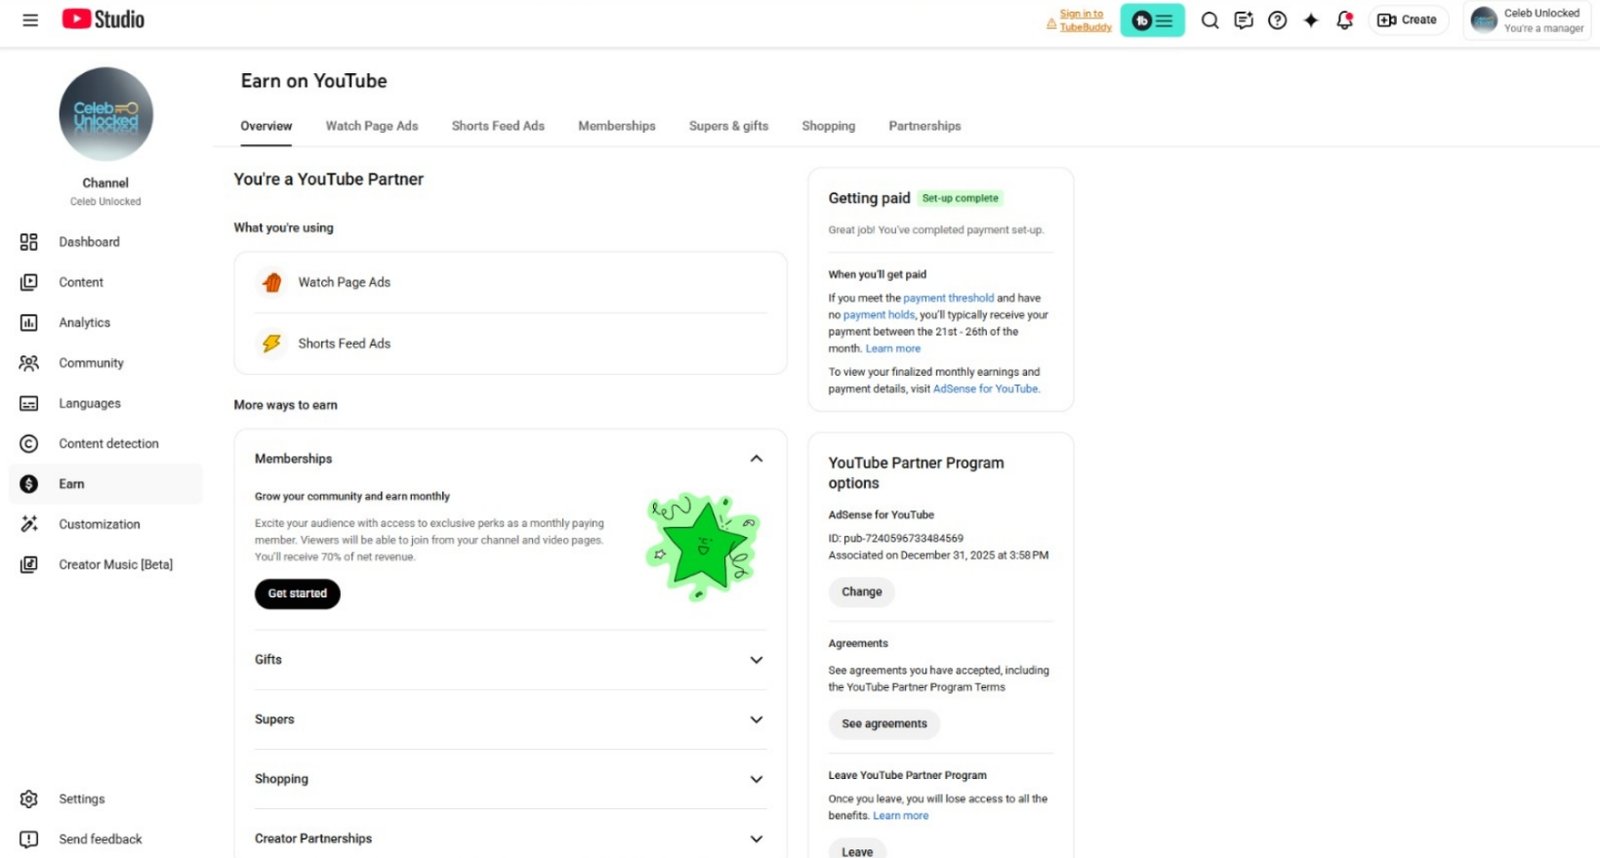
Task: Click the TubeBuddy extension icon
Action: point(1152,20)
